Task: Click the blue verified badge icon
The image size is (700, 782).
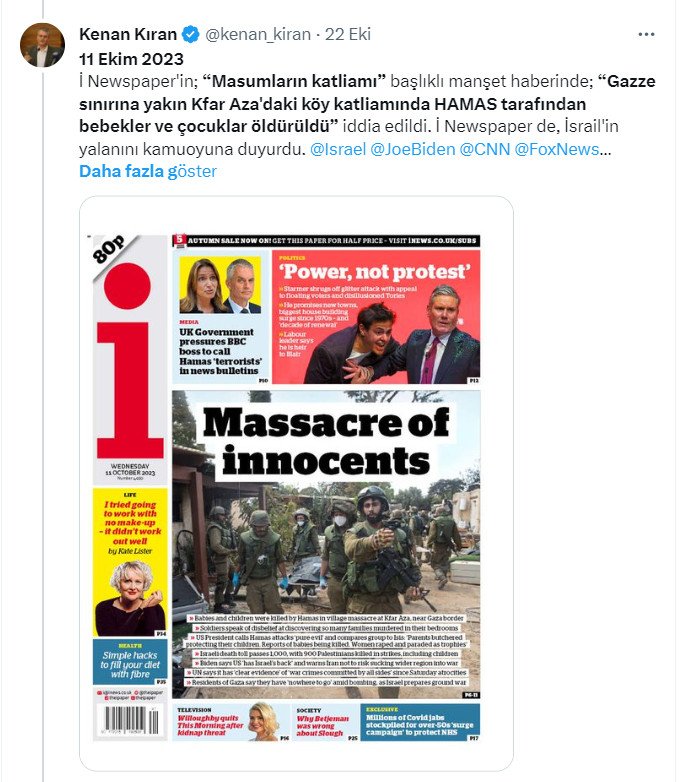Action: [190, 34]
